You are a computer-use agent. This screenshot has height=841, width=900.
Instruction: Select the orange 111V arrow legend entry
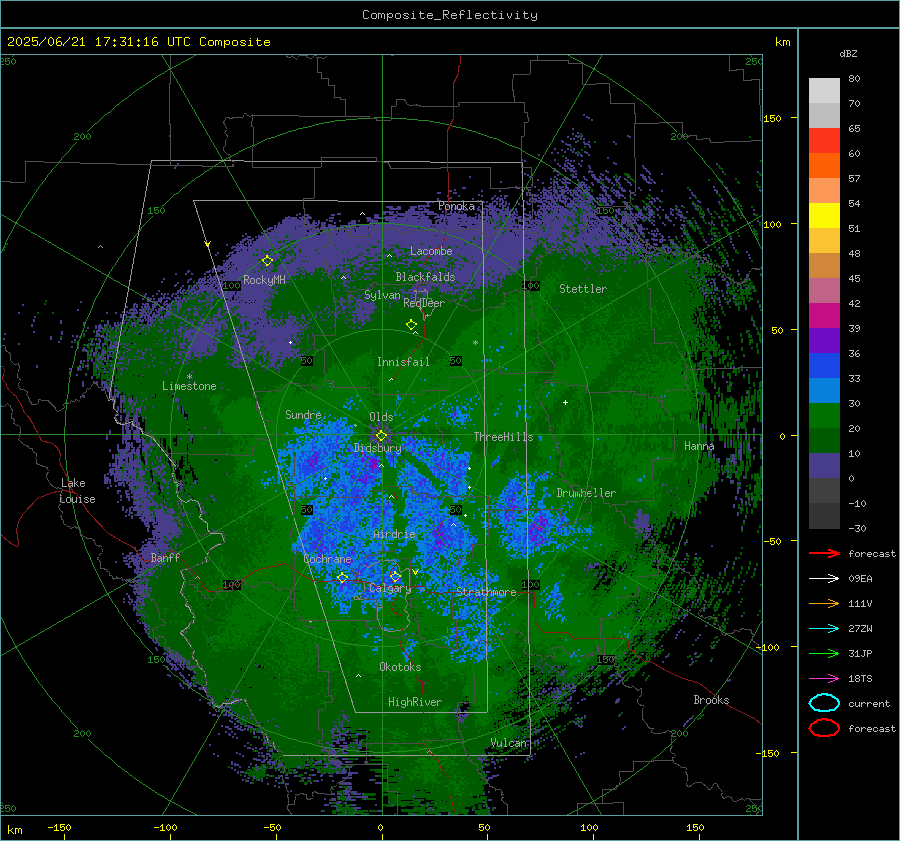pyautogui.click(x=824, y=603)
